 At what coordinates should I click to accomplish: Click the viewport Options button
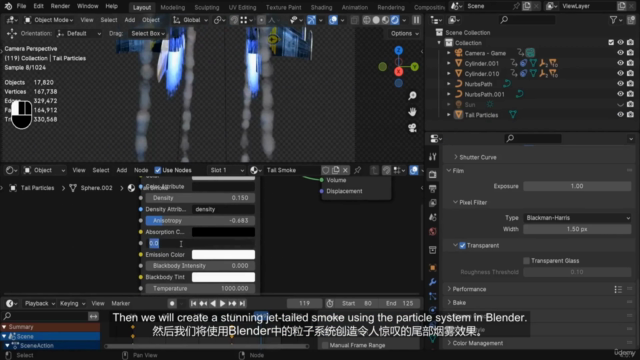click(x=404, y=33)
